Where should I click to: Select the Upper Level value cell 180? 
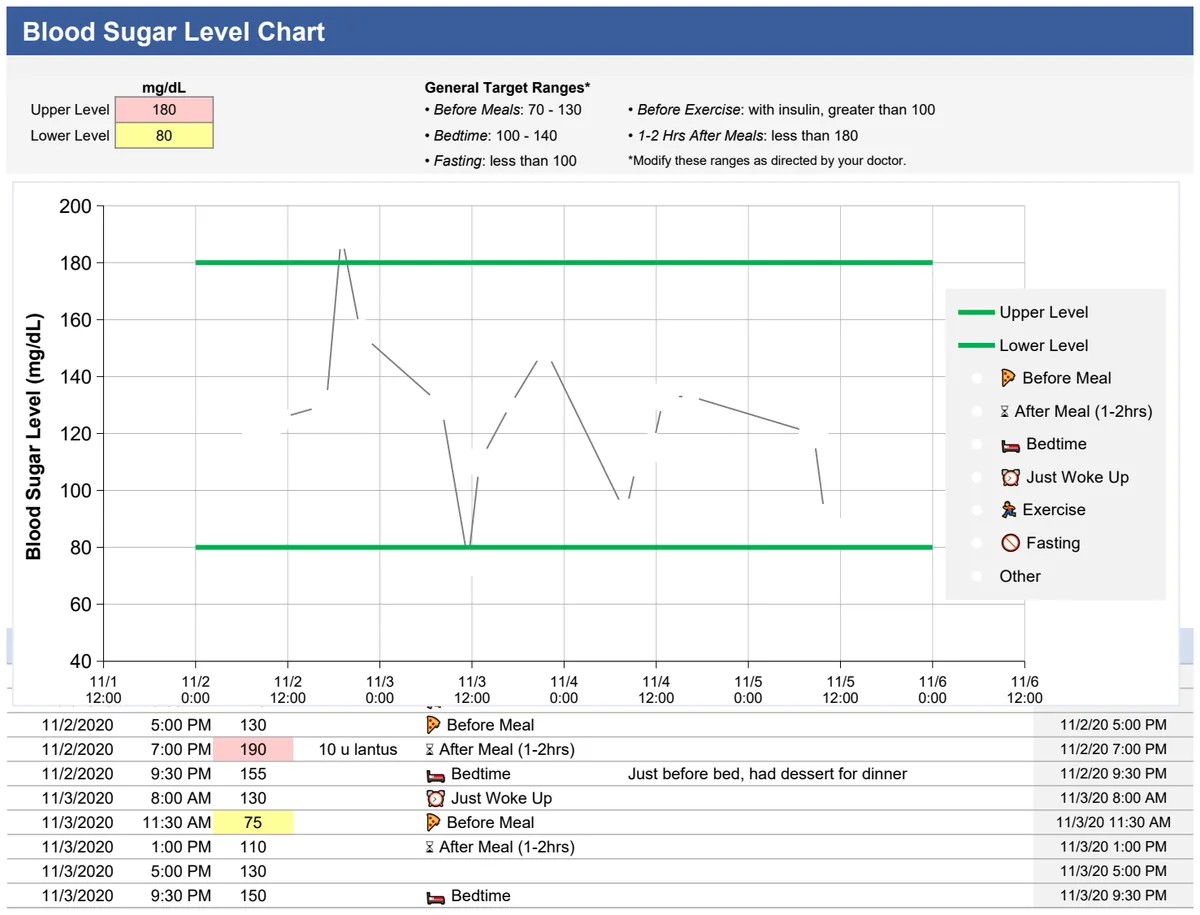point(164,109)
